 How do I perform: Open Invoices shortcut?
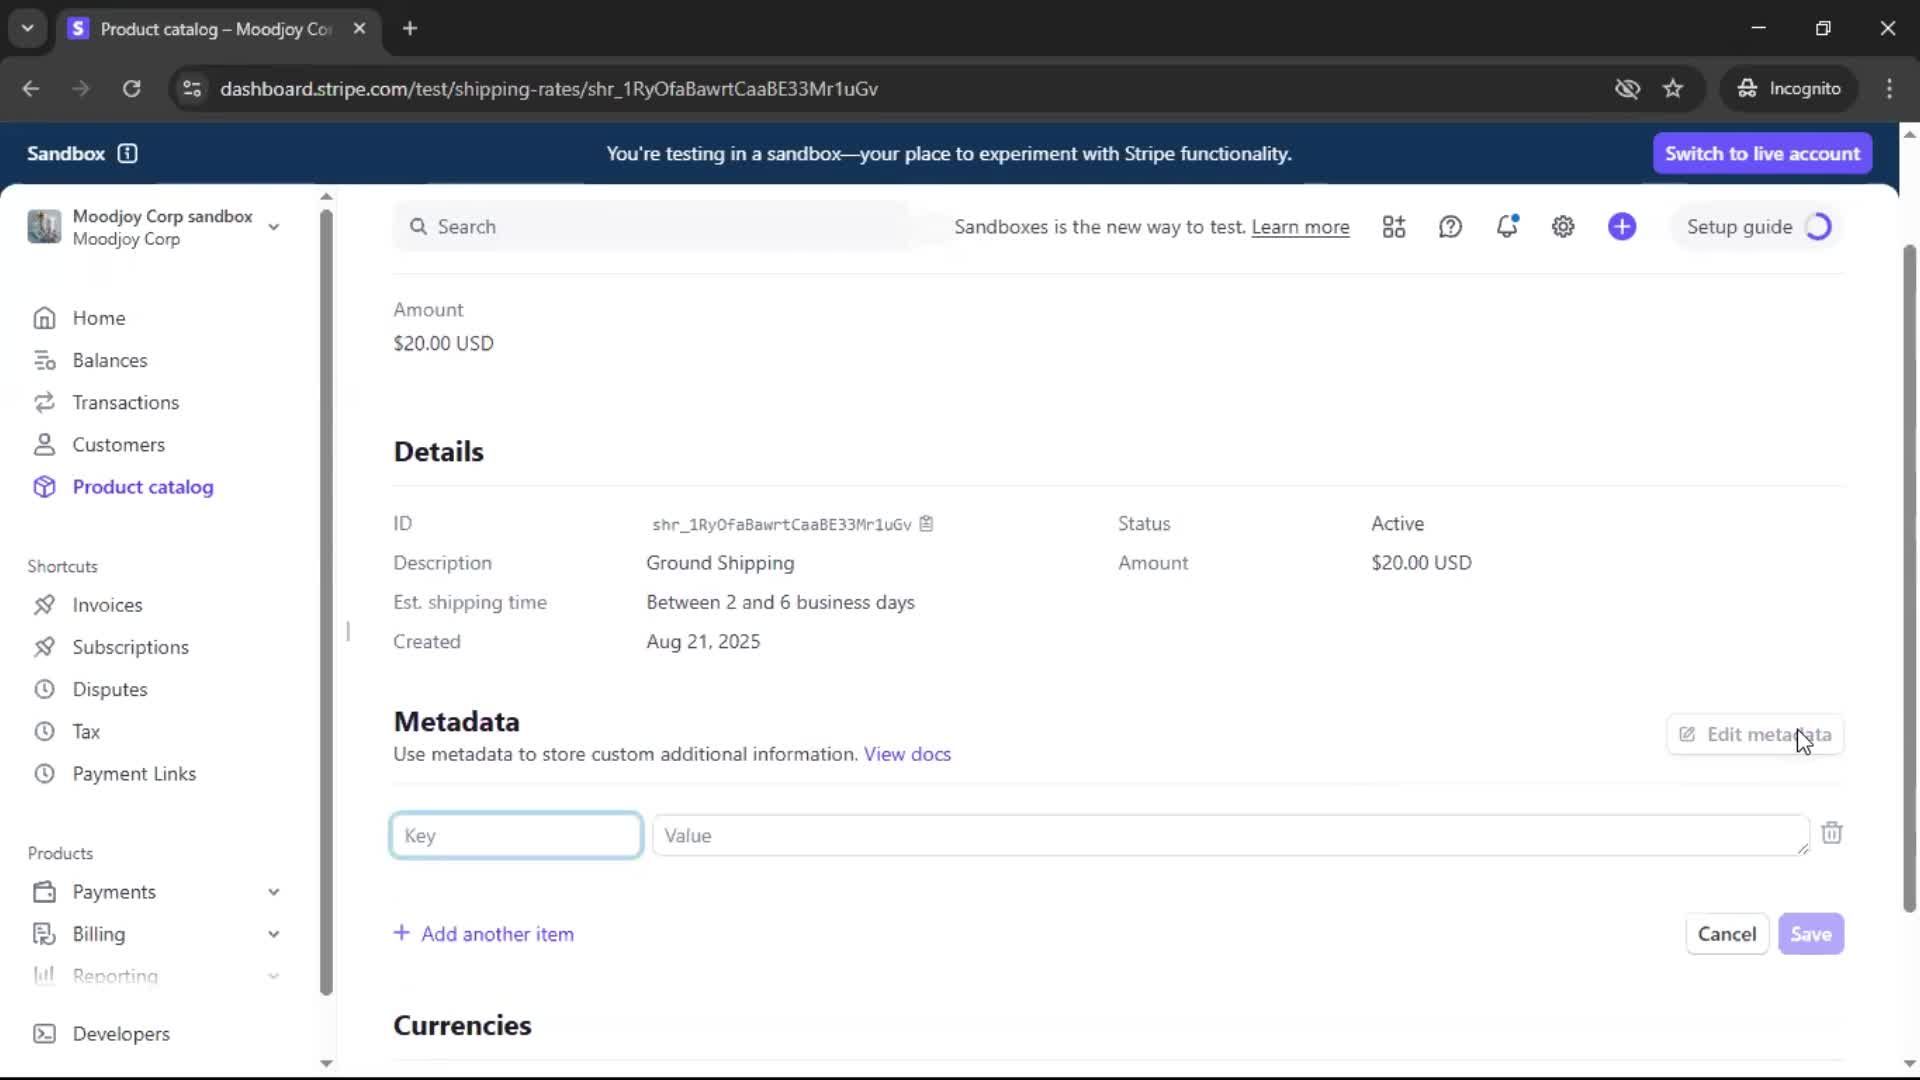(x=107, y=605)
